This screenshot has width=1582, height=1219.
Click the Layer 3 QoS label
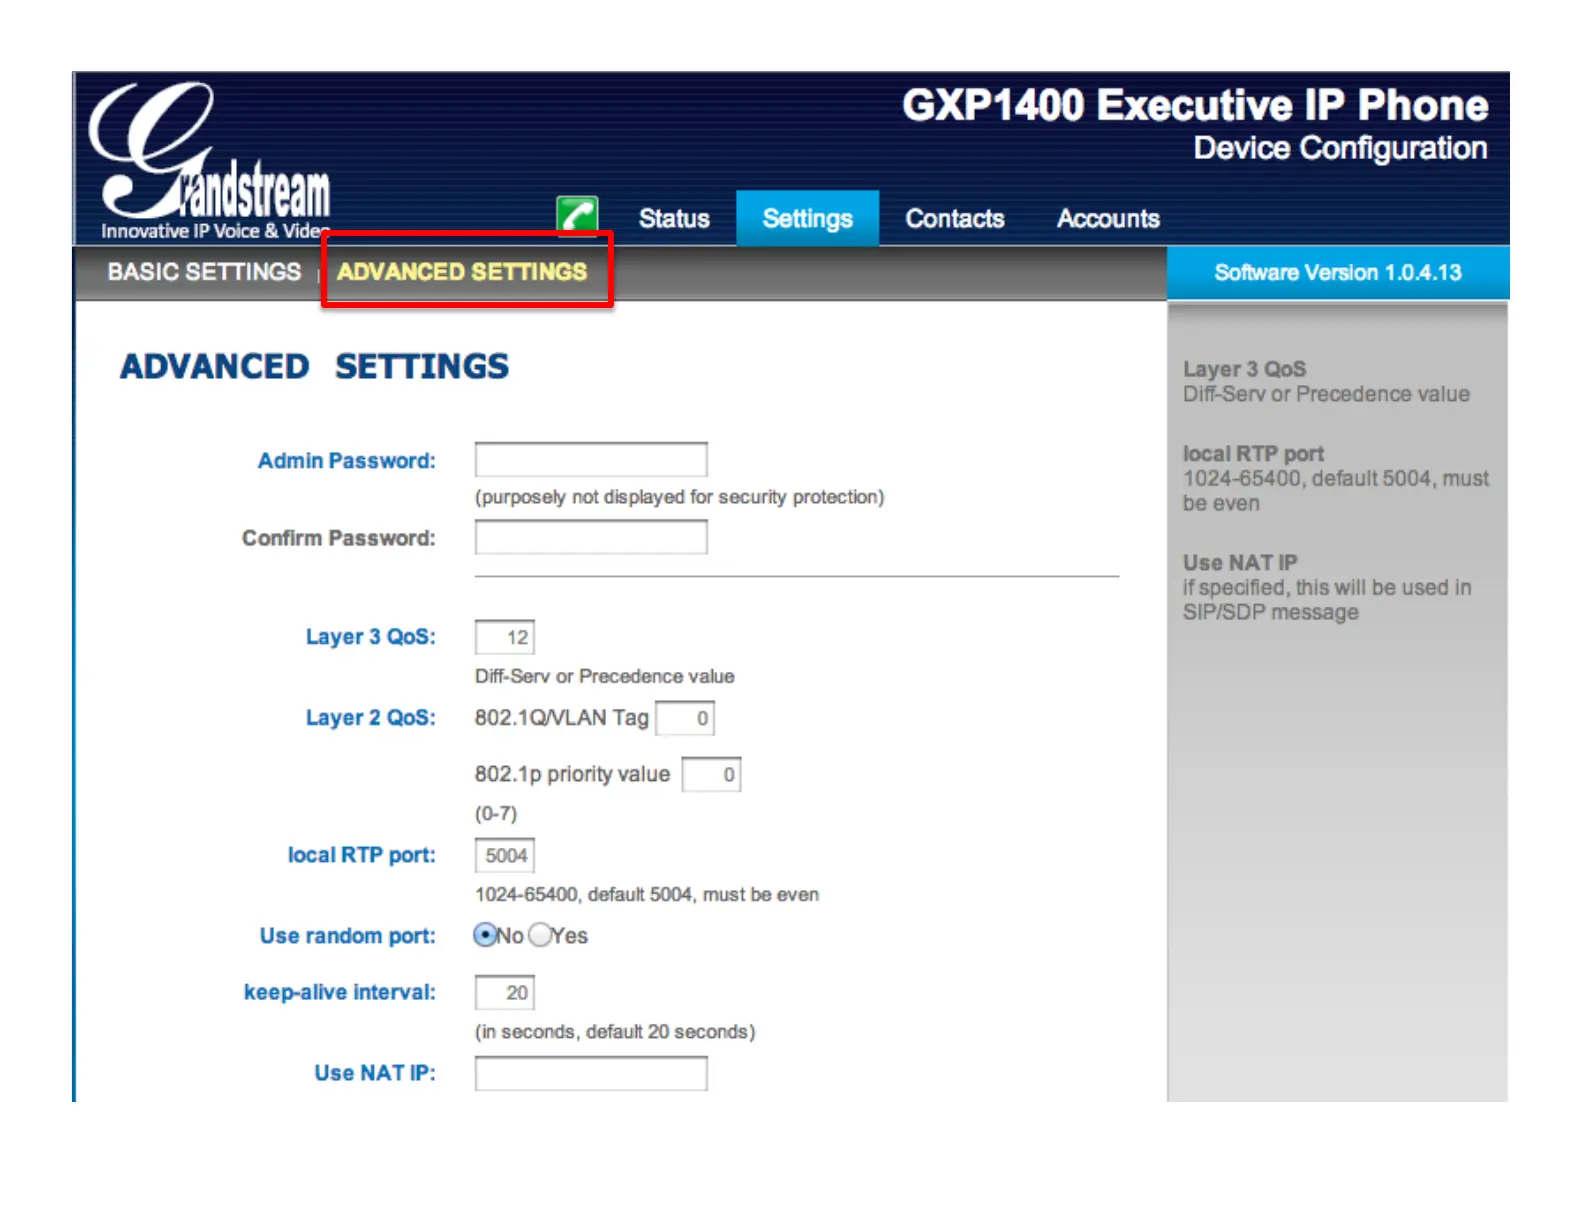click(x=371, y=637)
